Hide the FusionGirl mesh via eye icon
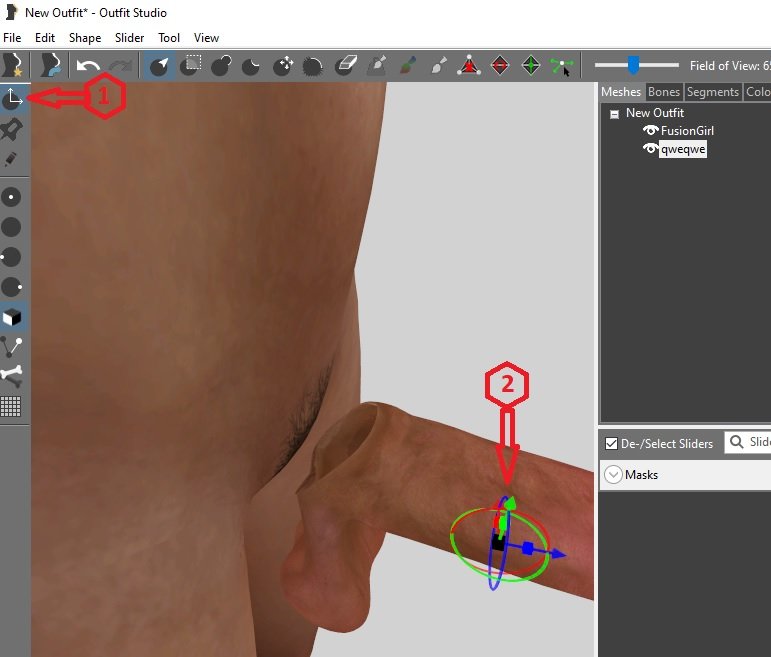 click(x=651, y=131)
